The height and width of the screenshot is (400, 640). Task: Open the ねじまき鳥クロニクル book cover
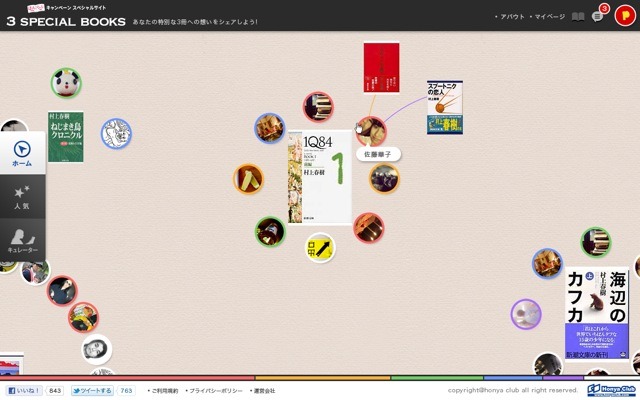point(66,137)
